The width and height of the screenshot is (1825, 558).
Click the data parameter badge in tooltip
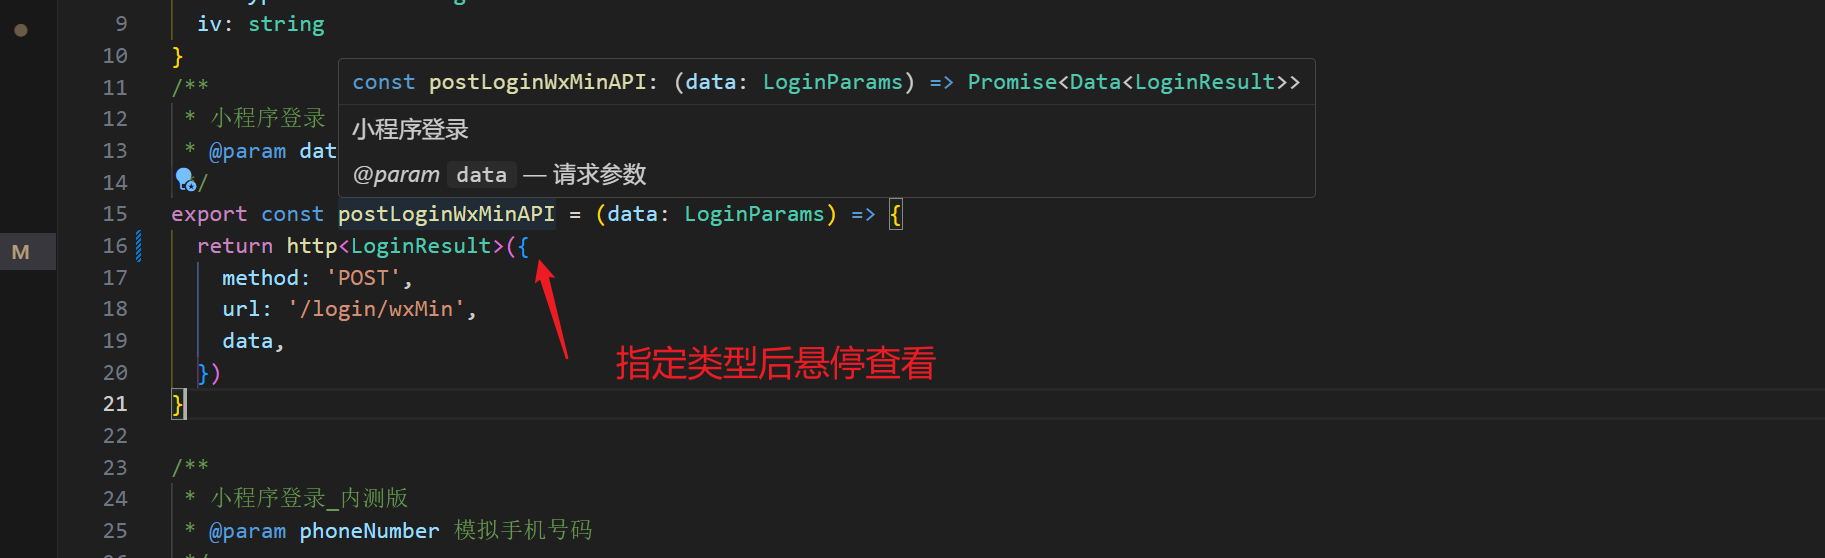pyautogui.click(x=481, y=175)
